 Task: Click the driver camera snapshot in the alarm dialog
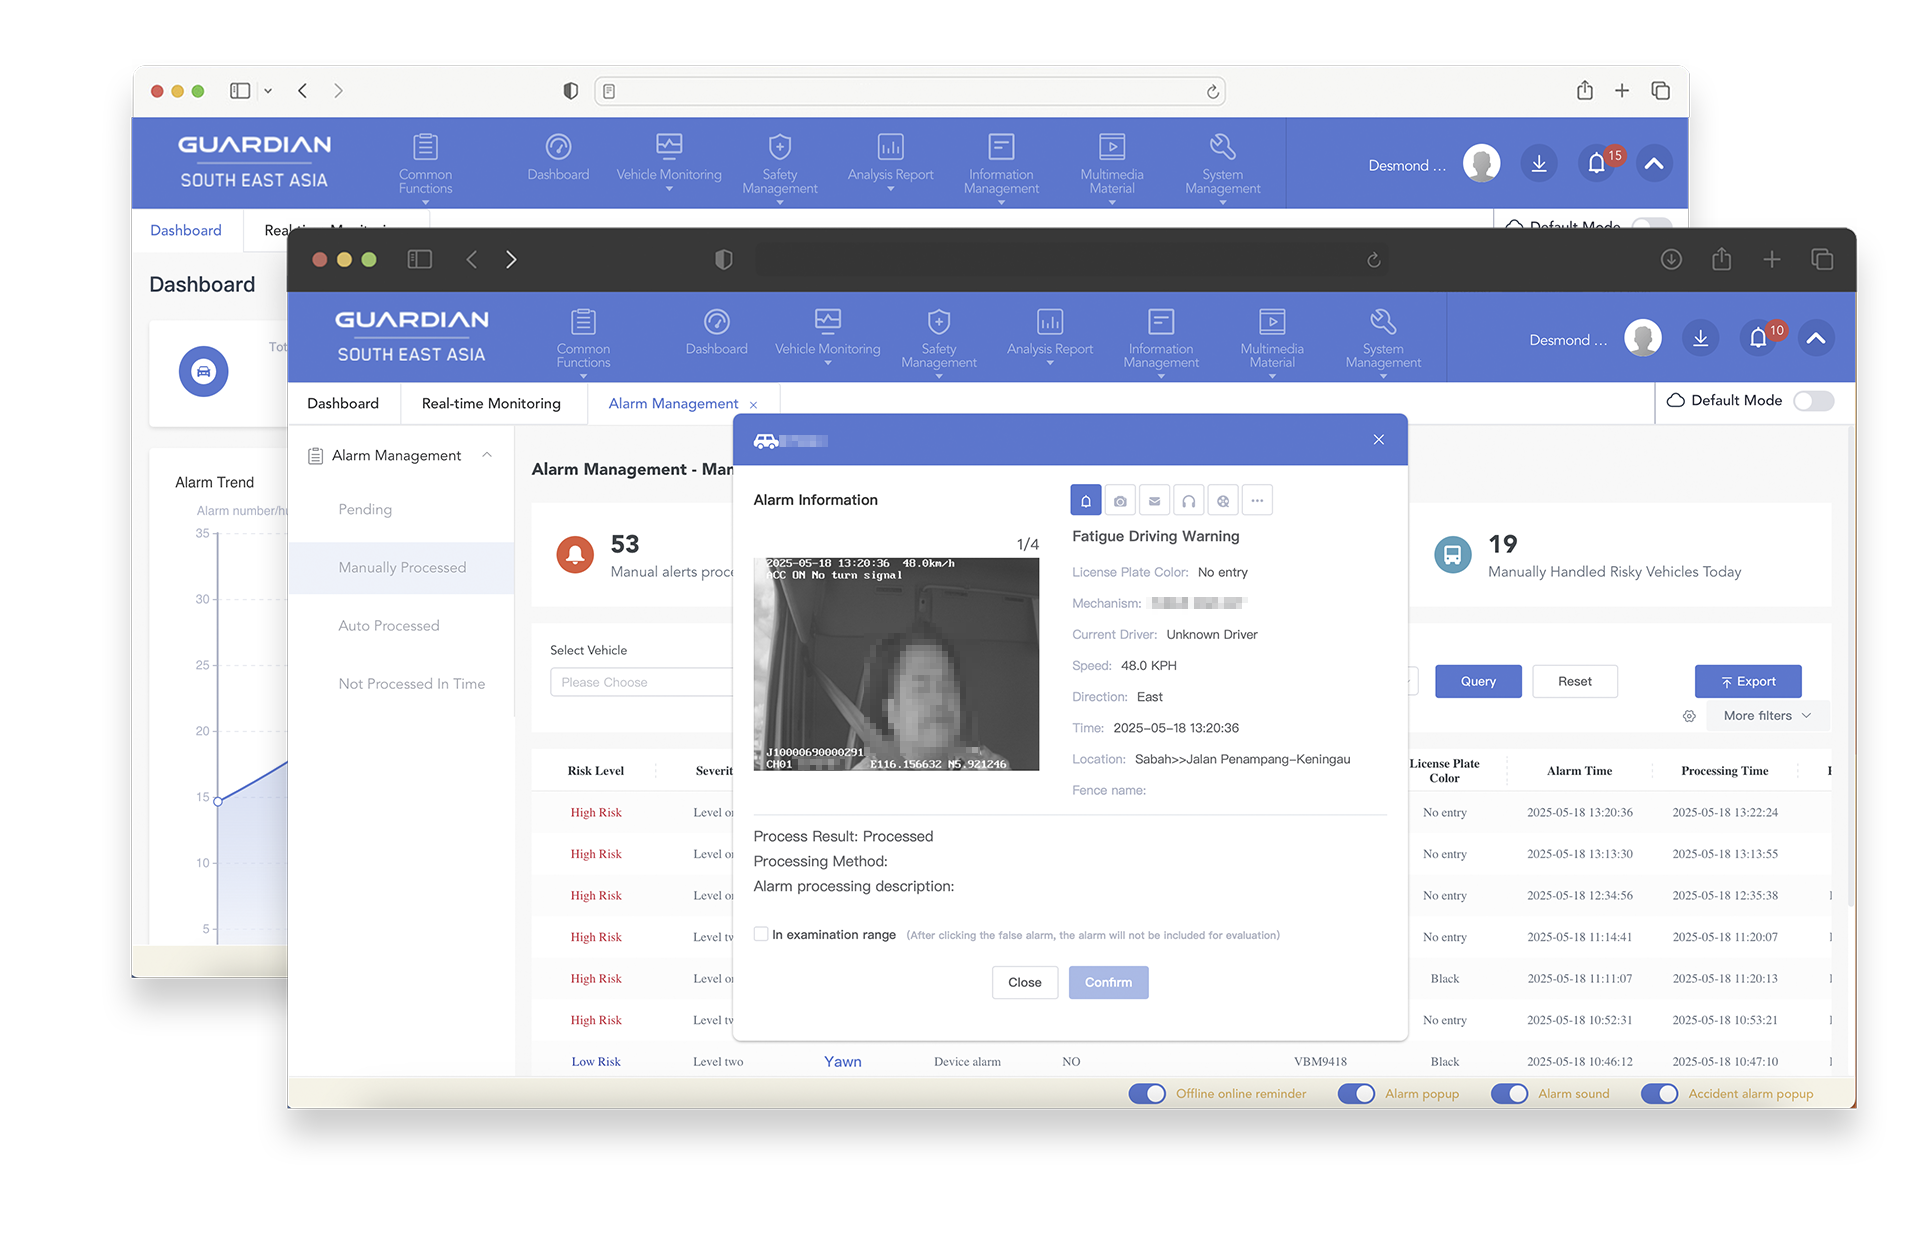point(896,665)
